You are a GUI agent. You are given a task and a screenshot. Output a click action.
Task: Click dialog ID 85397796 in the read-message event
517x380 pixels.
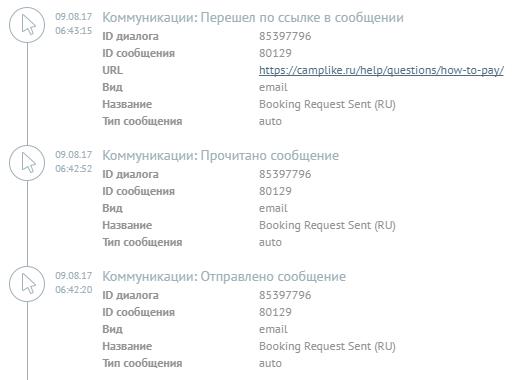(x=285, y=174)
